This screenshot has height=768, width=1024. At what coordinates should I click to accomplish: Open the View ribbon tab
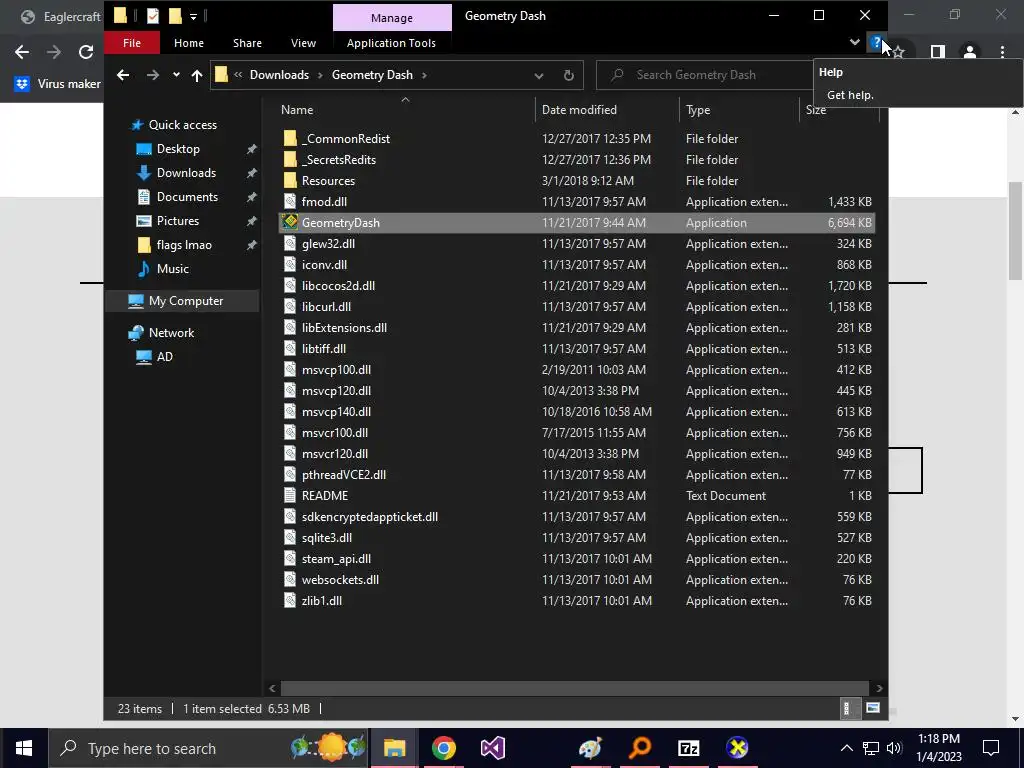[303, 43]
